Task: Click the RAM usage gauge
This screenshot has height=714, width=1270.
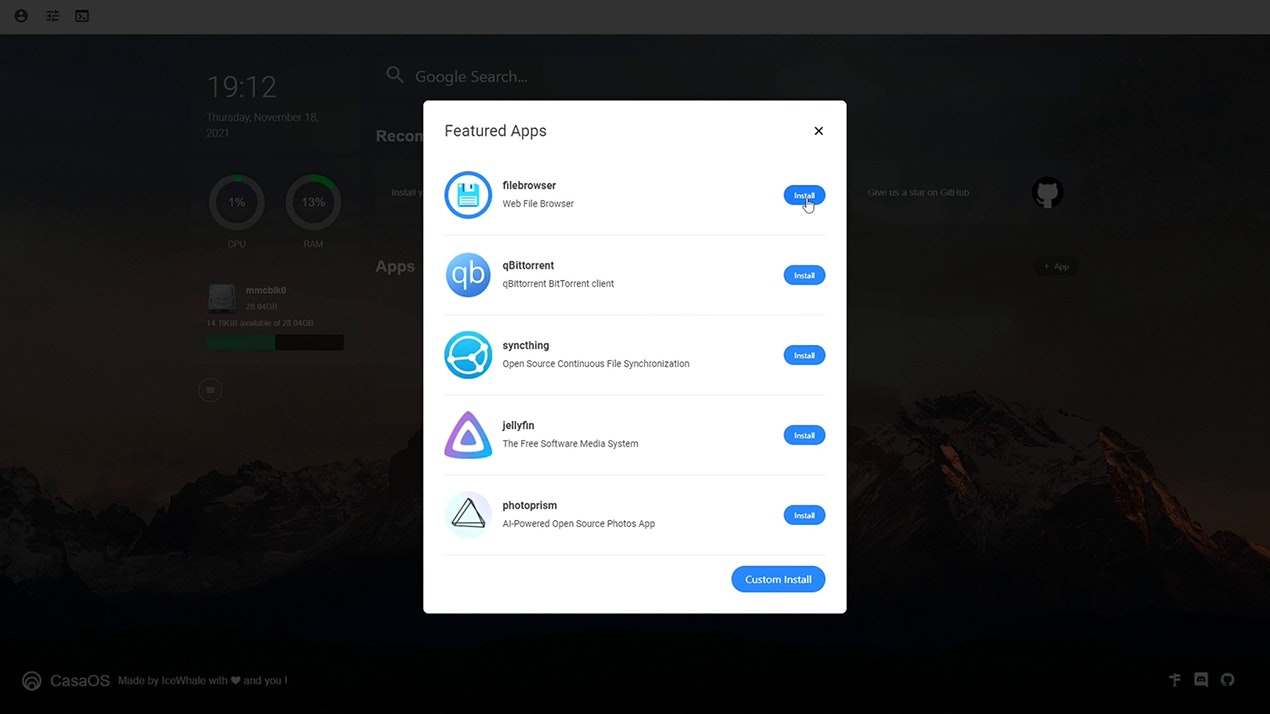Action: tap(313, 202)
